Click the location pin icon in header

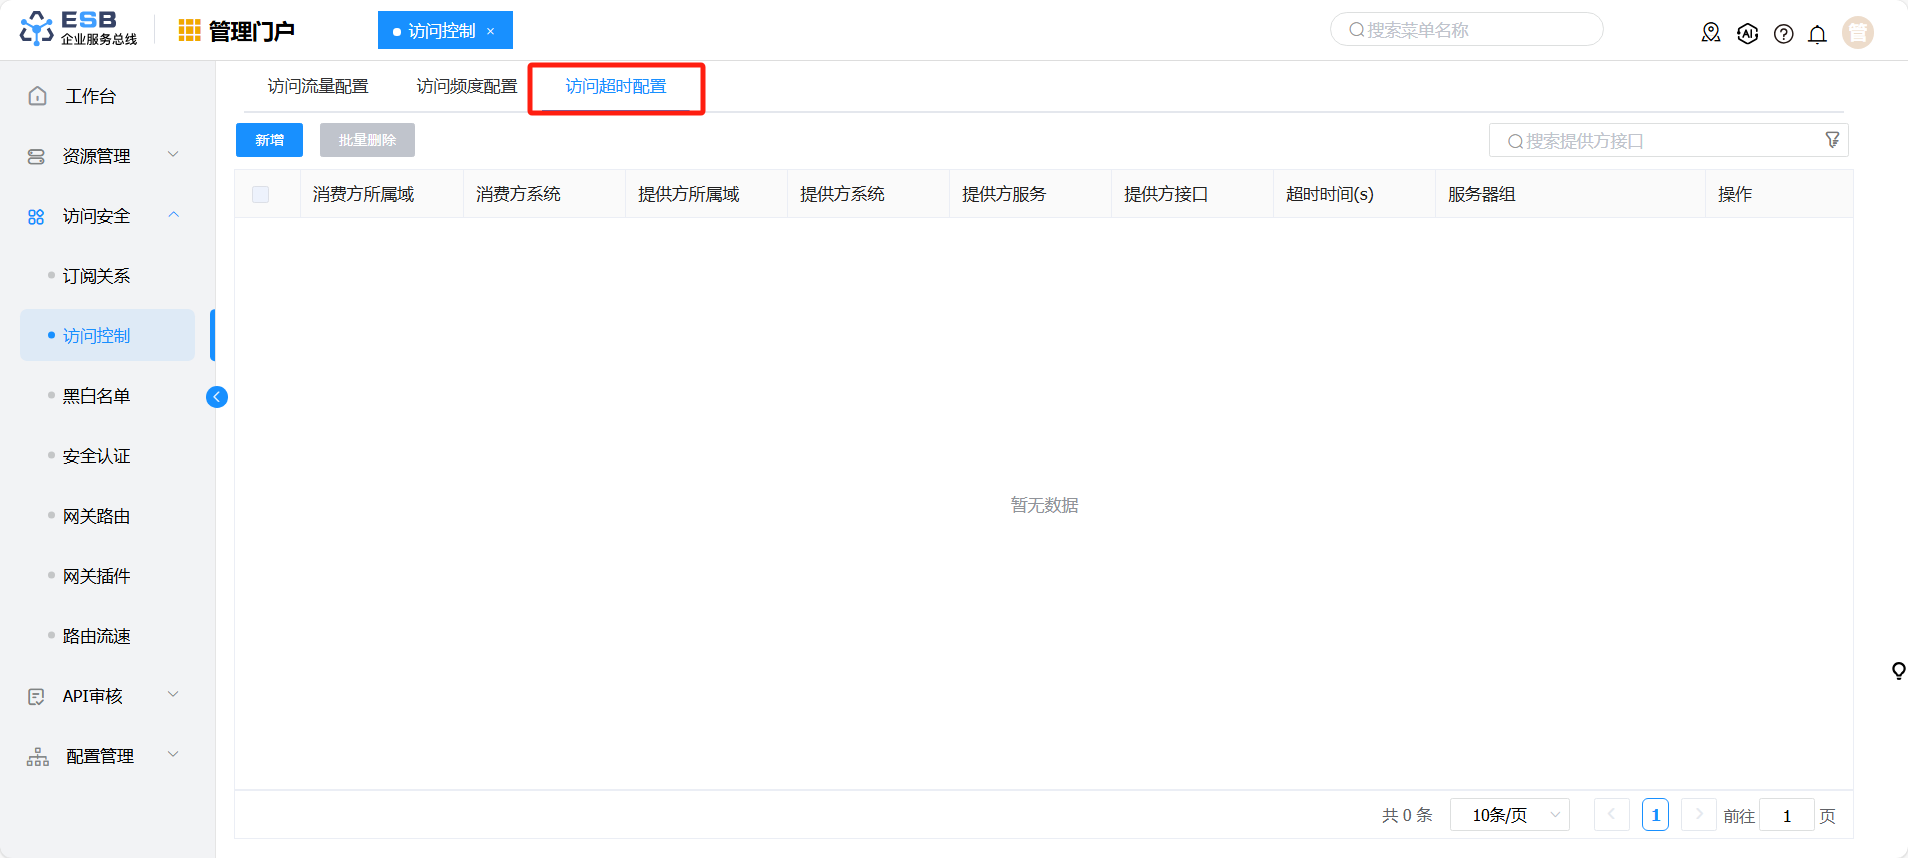click(1711, 33)
